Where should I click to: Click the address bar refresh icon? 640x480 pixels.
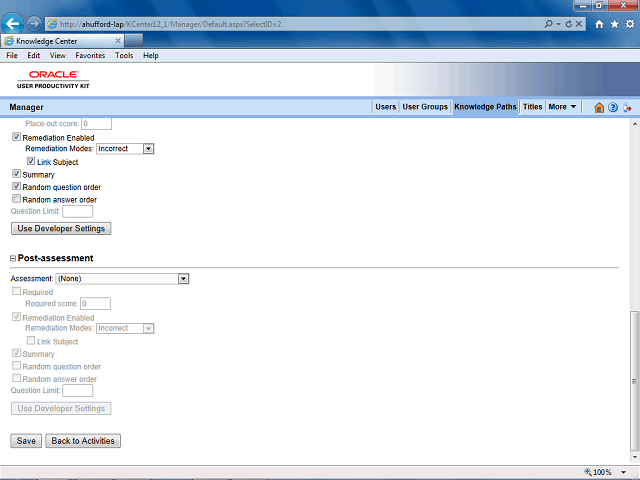point(569,24)
